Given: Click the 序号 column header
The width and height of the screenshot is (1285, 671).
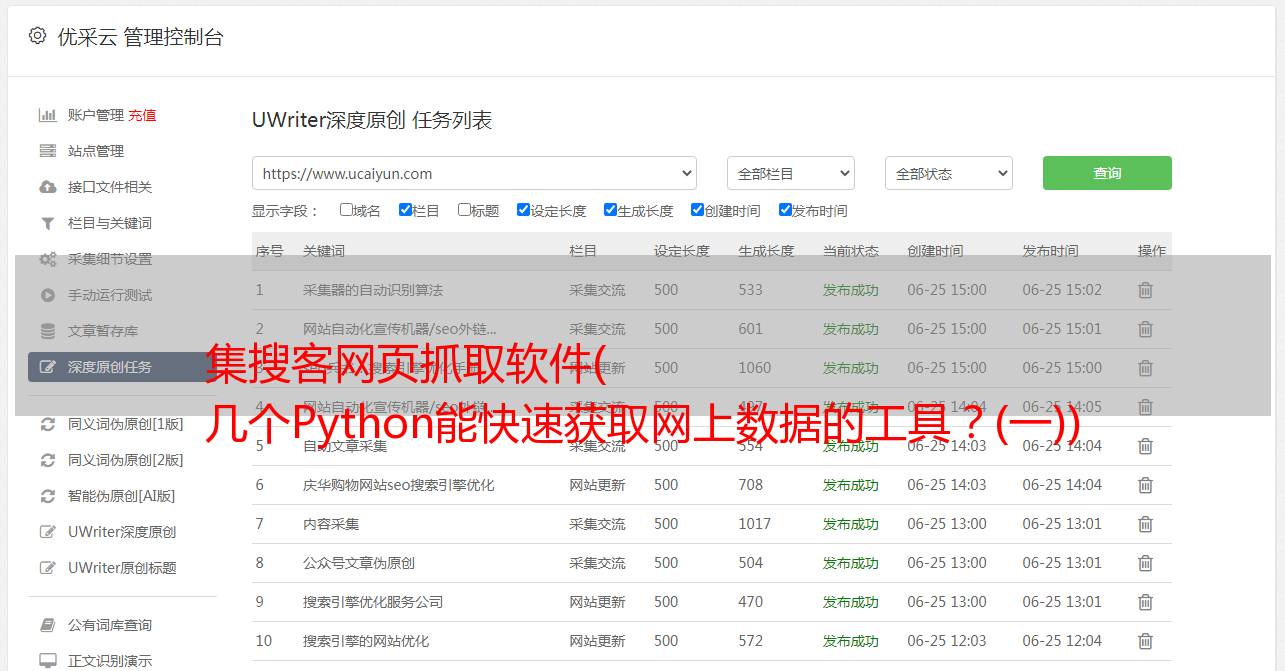Looking at the screenshot, I should tap(269, 251).
